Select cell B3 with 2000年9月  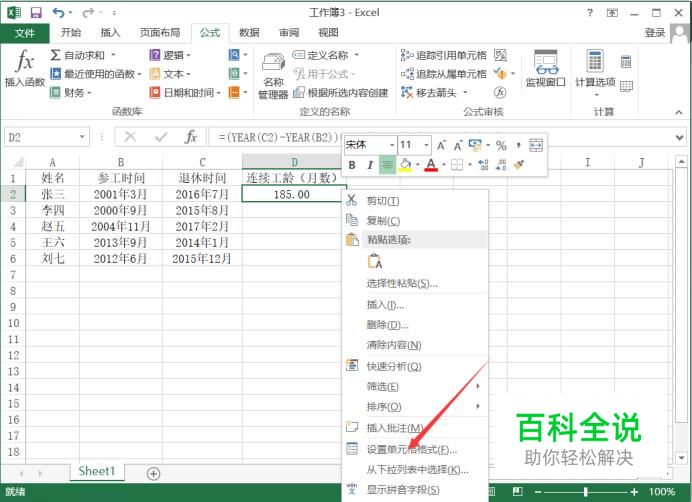click(x=120, y=210)
